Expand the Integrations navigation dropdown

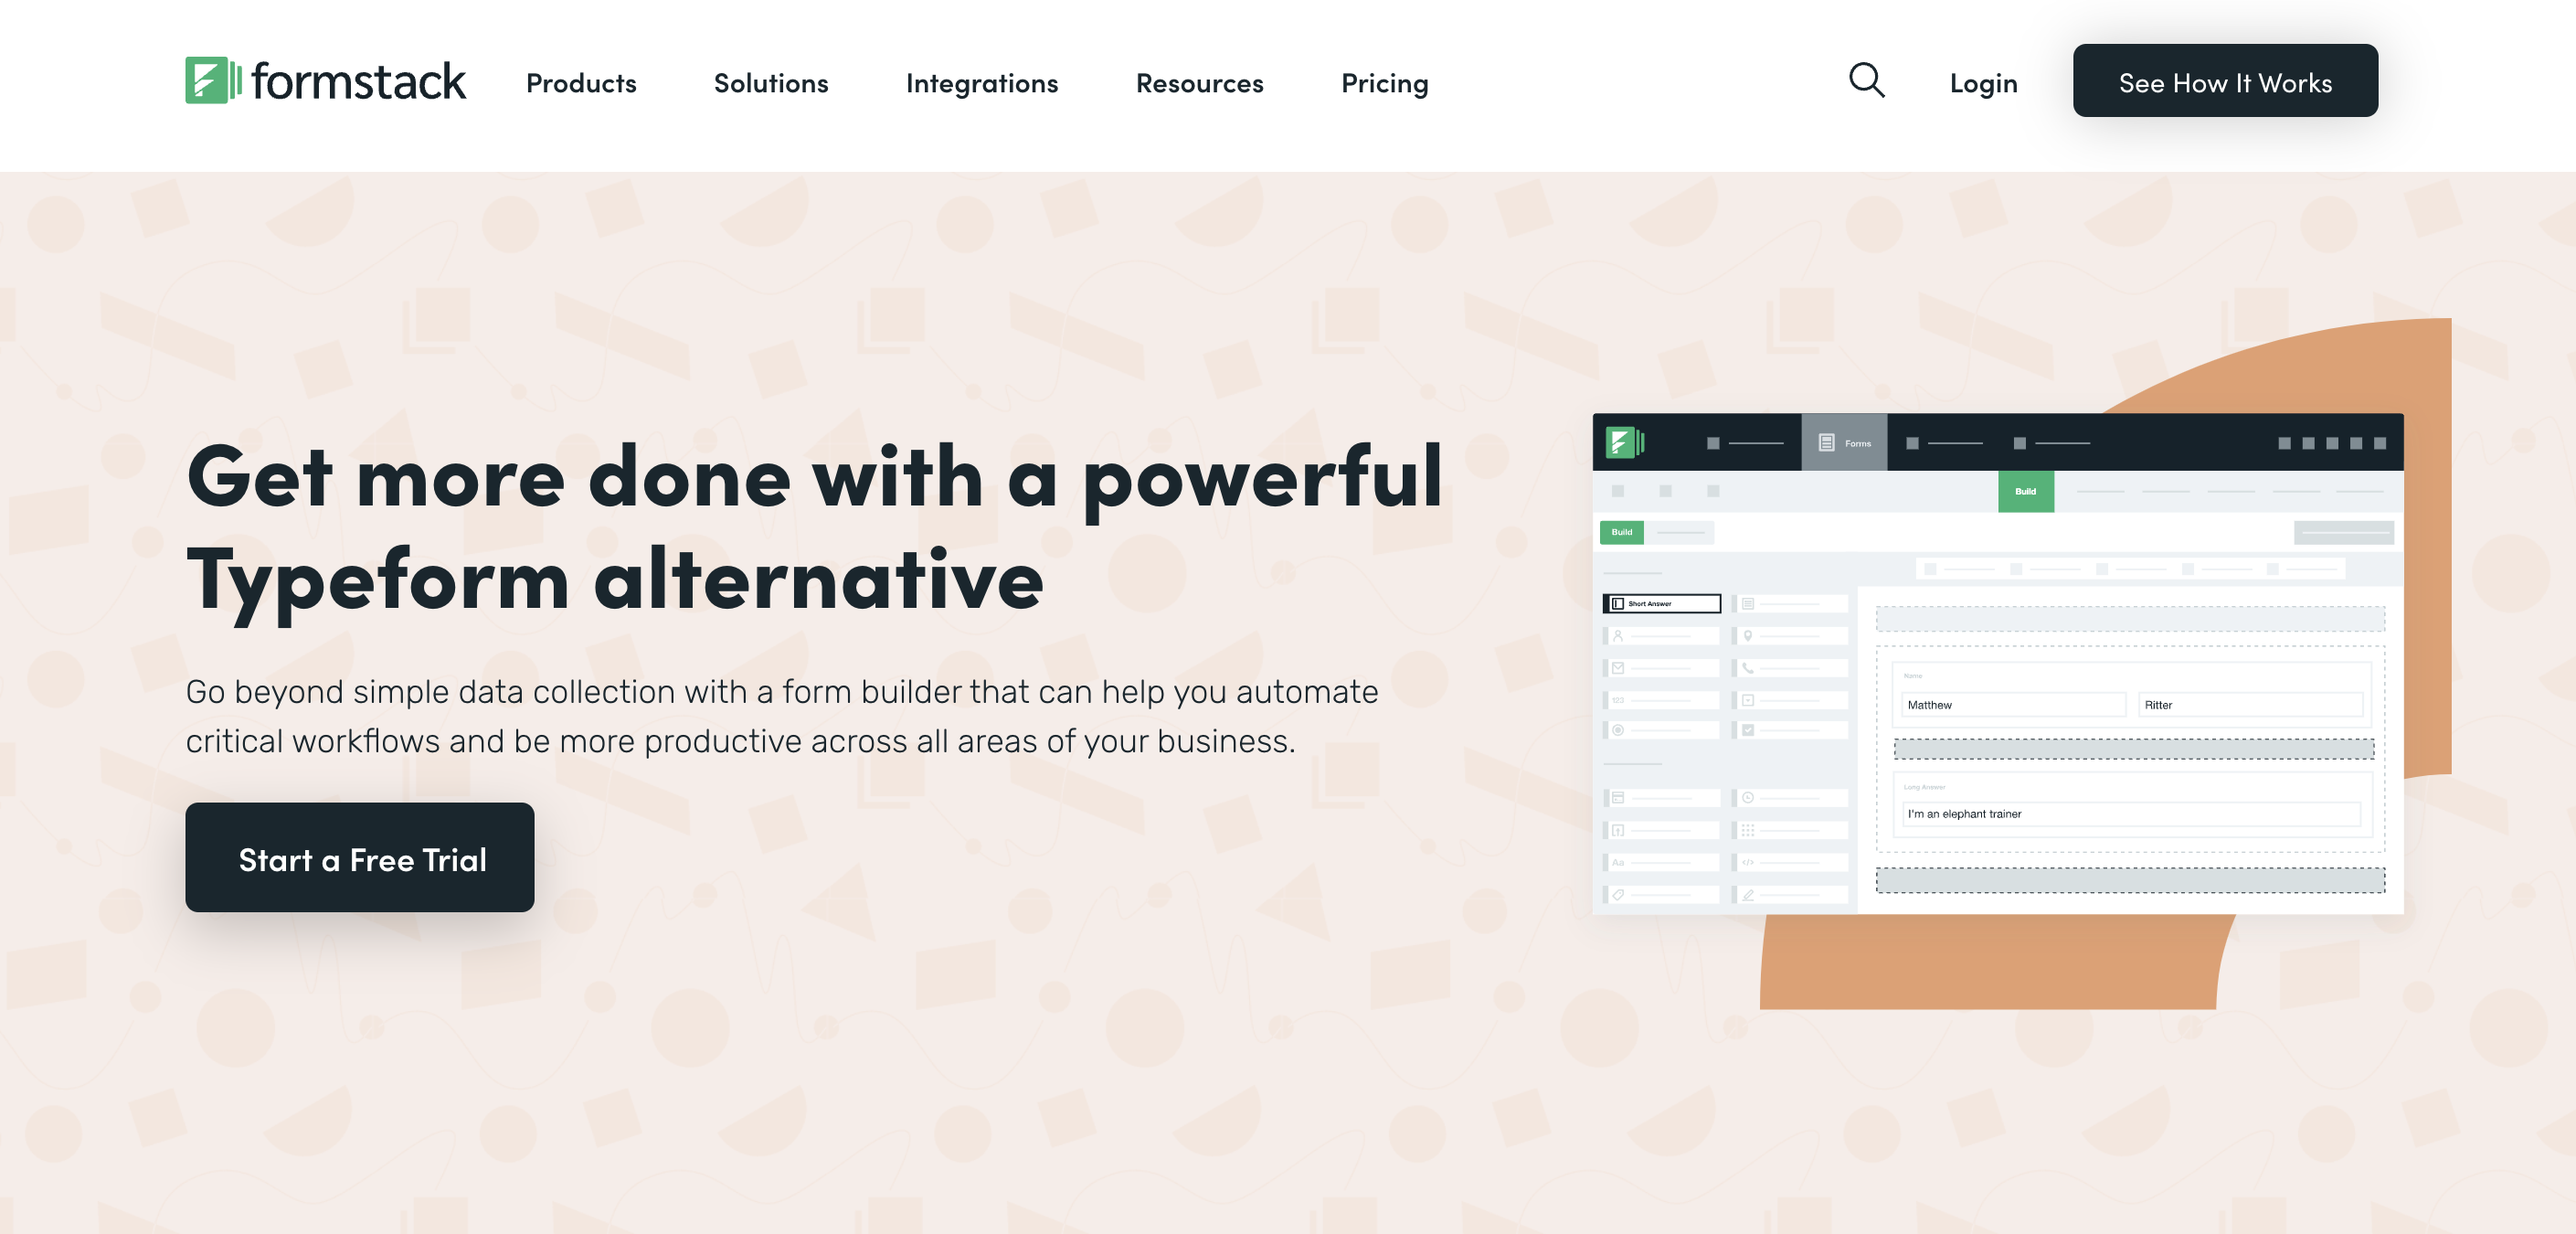pos(982,79)
